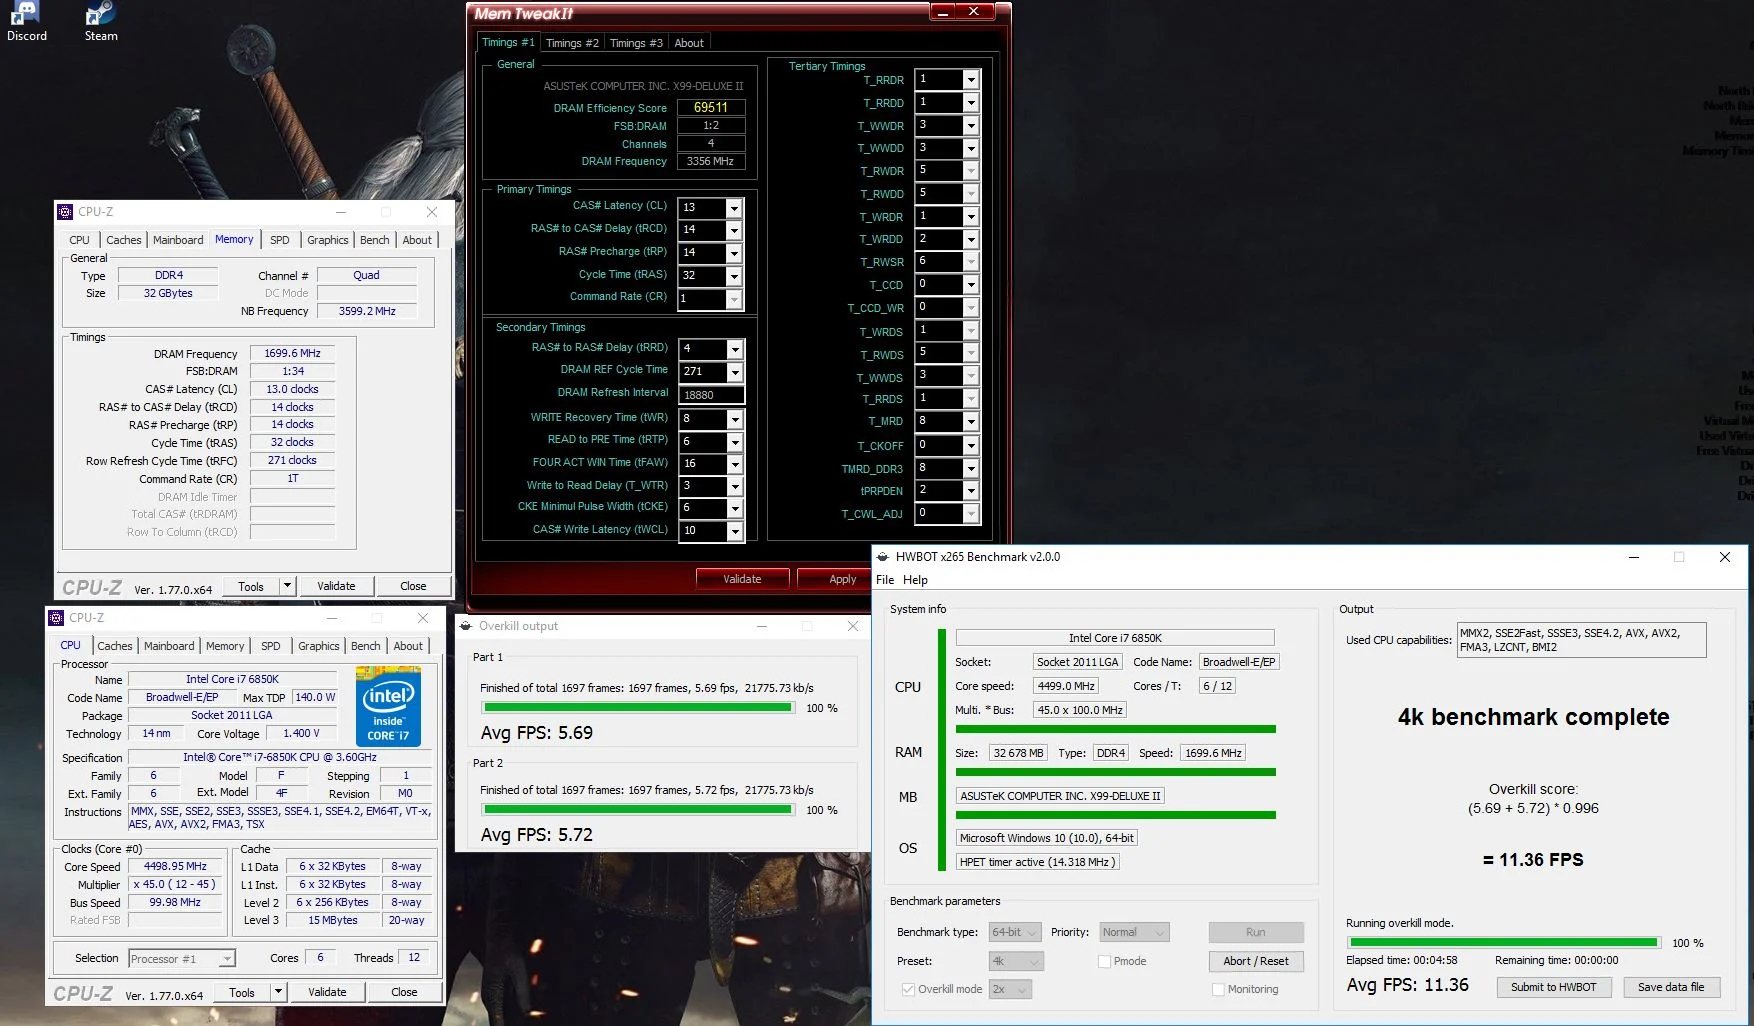Expand the Tools arrow in CPU-Z Memory window
This screenshot has width=1754, height=1026.
[287, 586]
